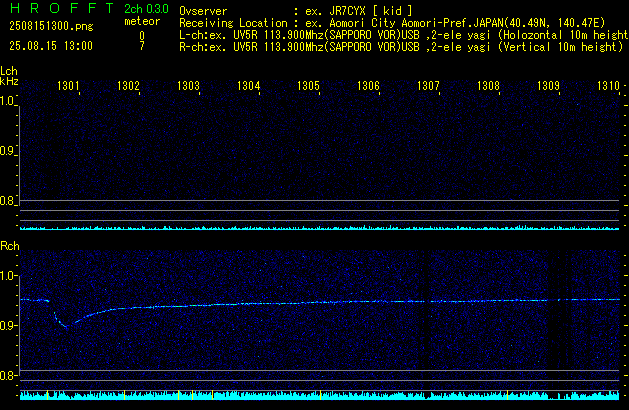Image resolution: width=629 pixels, height=410 pixels.
Task: Click the 'L-ch:ex. UV5R 113.900Mhz' description line
Action: point(404,35)
